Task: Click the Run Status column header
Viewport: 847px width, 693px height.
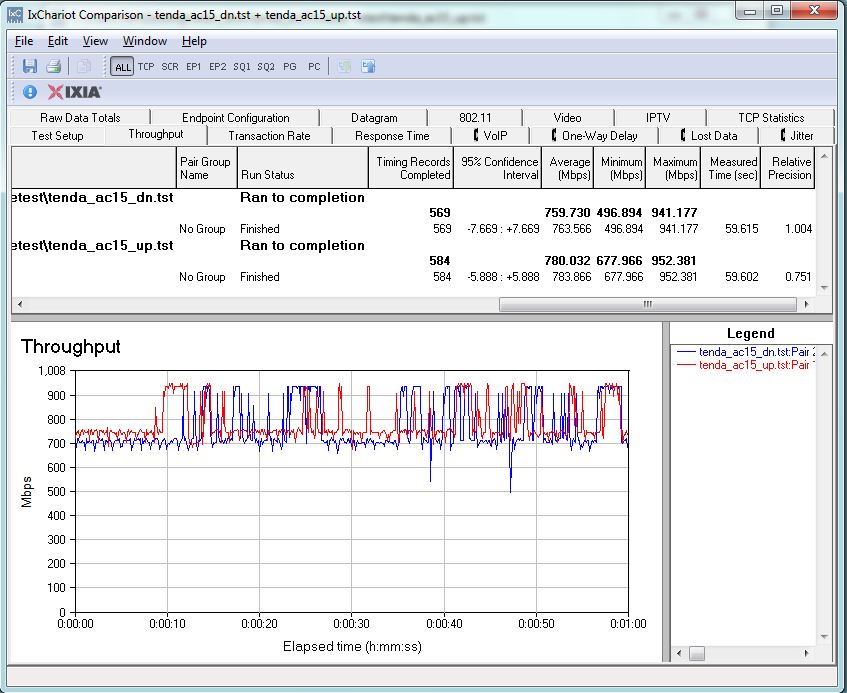Action: (x=303, y=168)
